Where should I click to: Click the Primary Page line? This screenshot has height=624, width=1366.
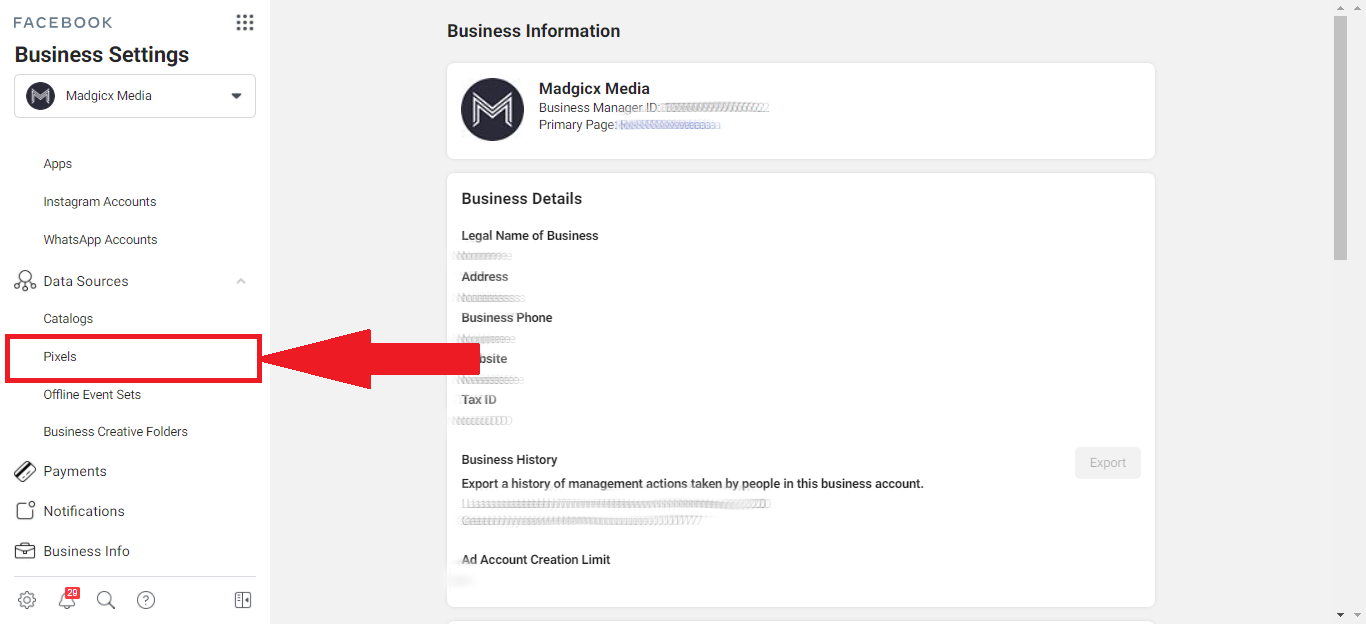click(630, 125)
